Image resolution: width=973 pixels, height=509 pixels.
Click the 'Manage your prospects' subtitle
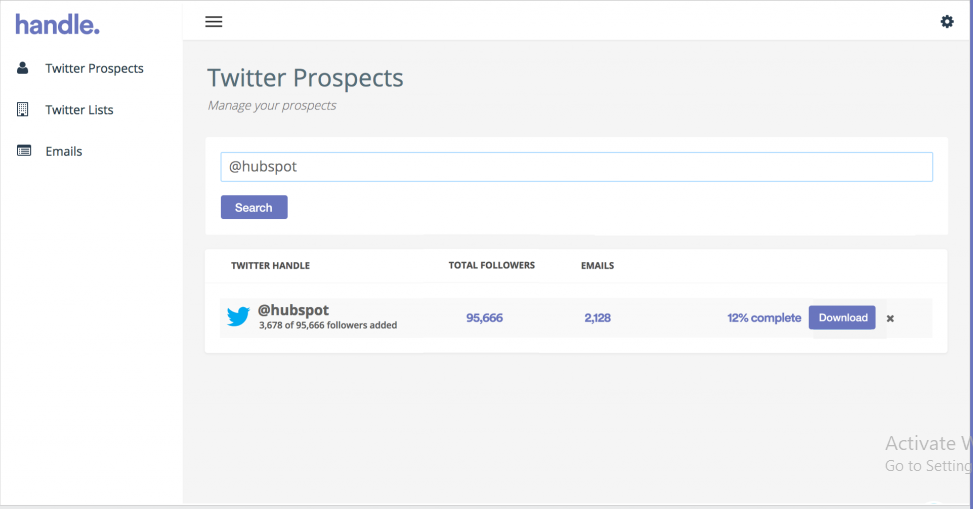[x=272, y=106]
